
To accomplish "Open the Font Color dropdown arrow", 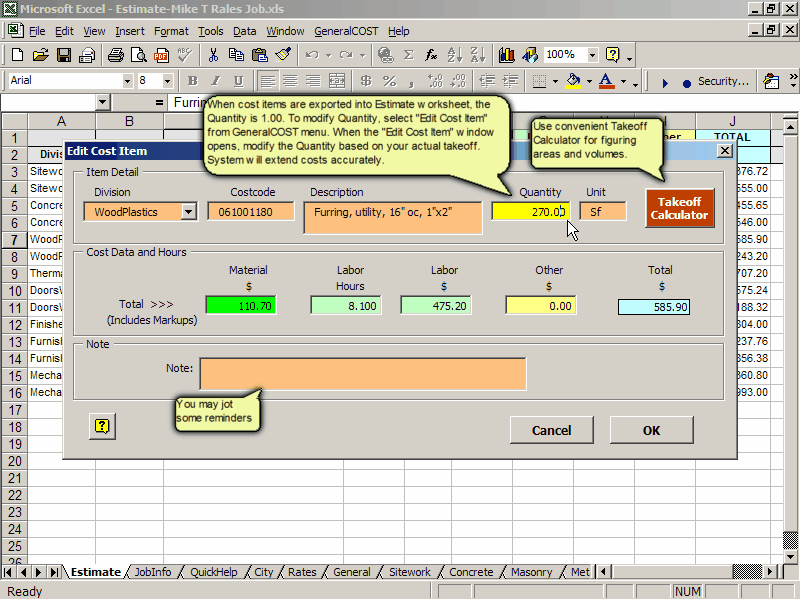I will click(623, 81).
